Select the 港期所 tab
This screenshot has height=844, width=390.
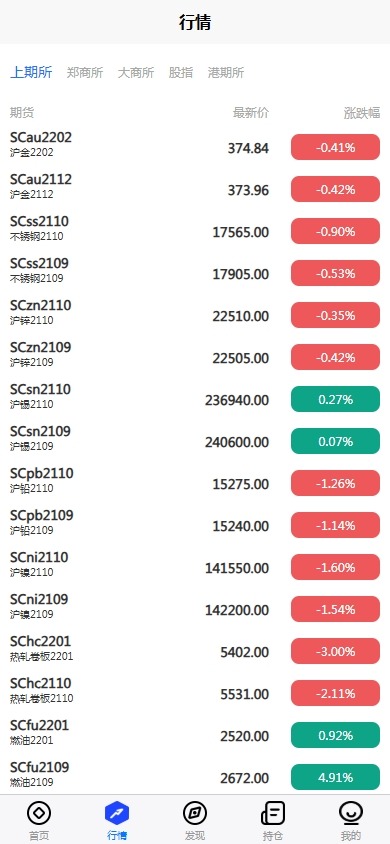pyautogui.click(x=226, y=73)
